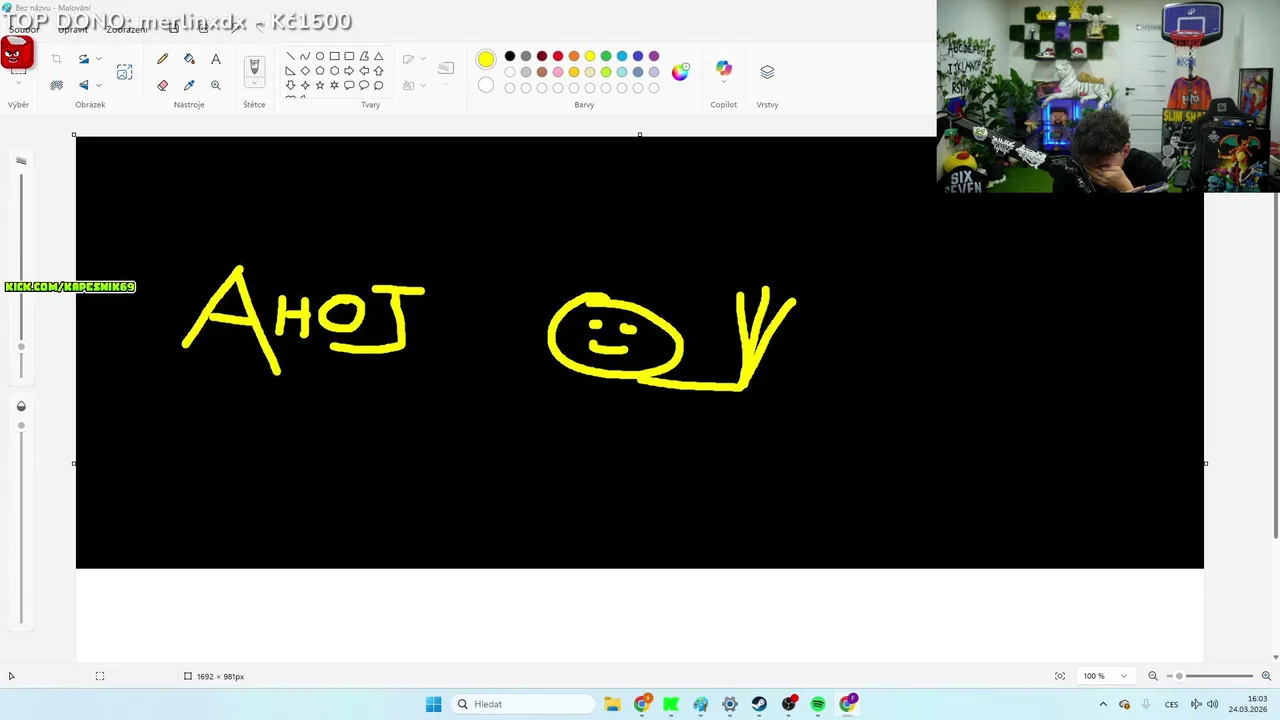
Task: Open the Upravit menu
Action: 73,30
